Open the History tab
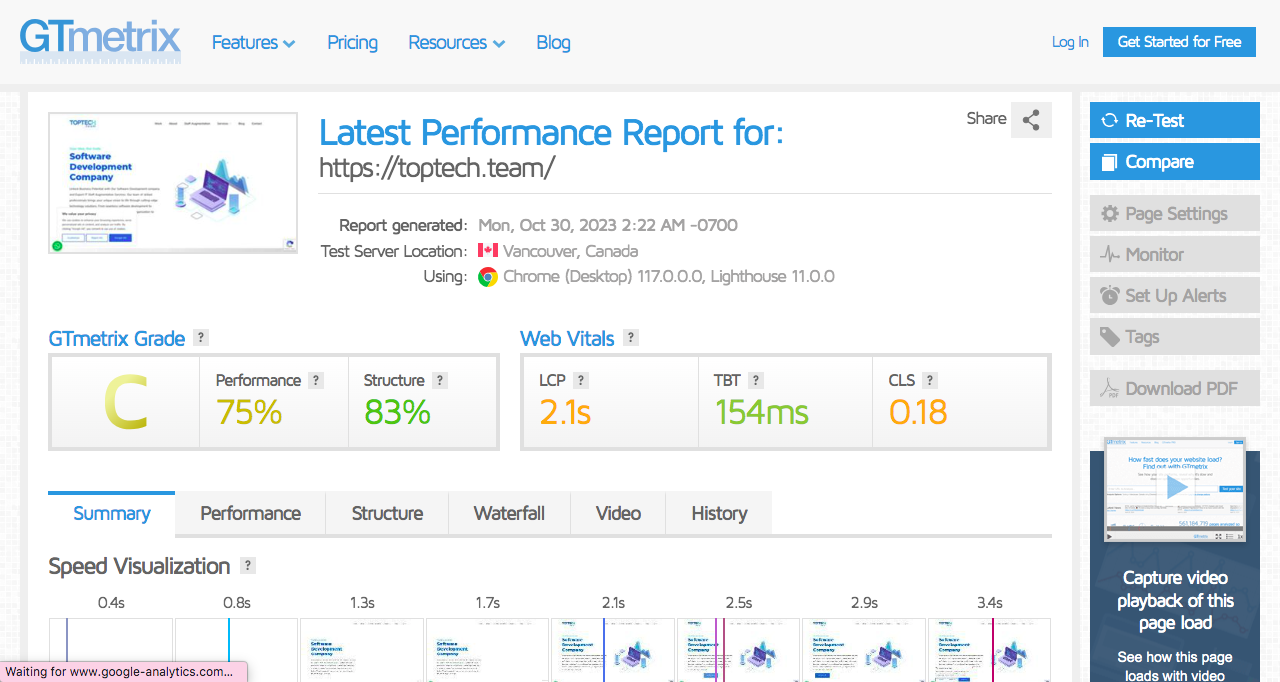This screenshot has width=1280, height=682. (719, 513)
